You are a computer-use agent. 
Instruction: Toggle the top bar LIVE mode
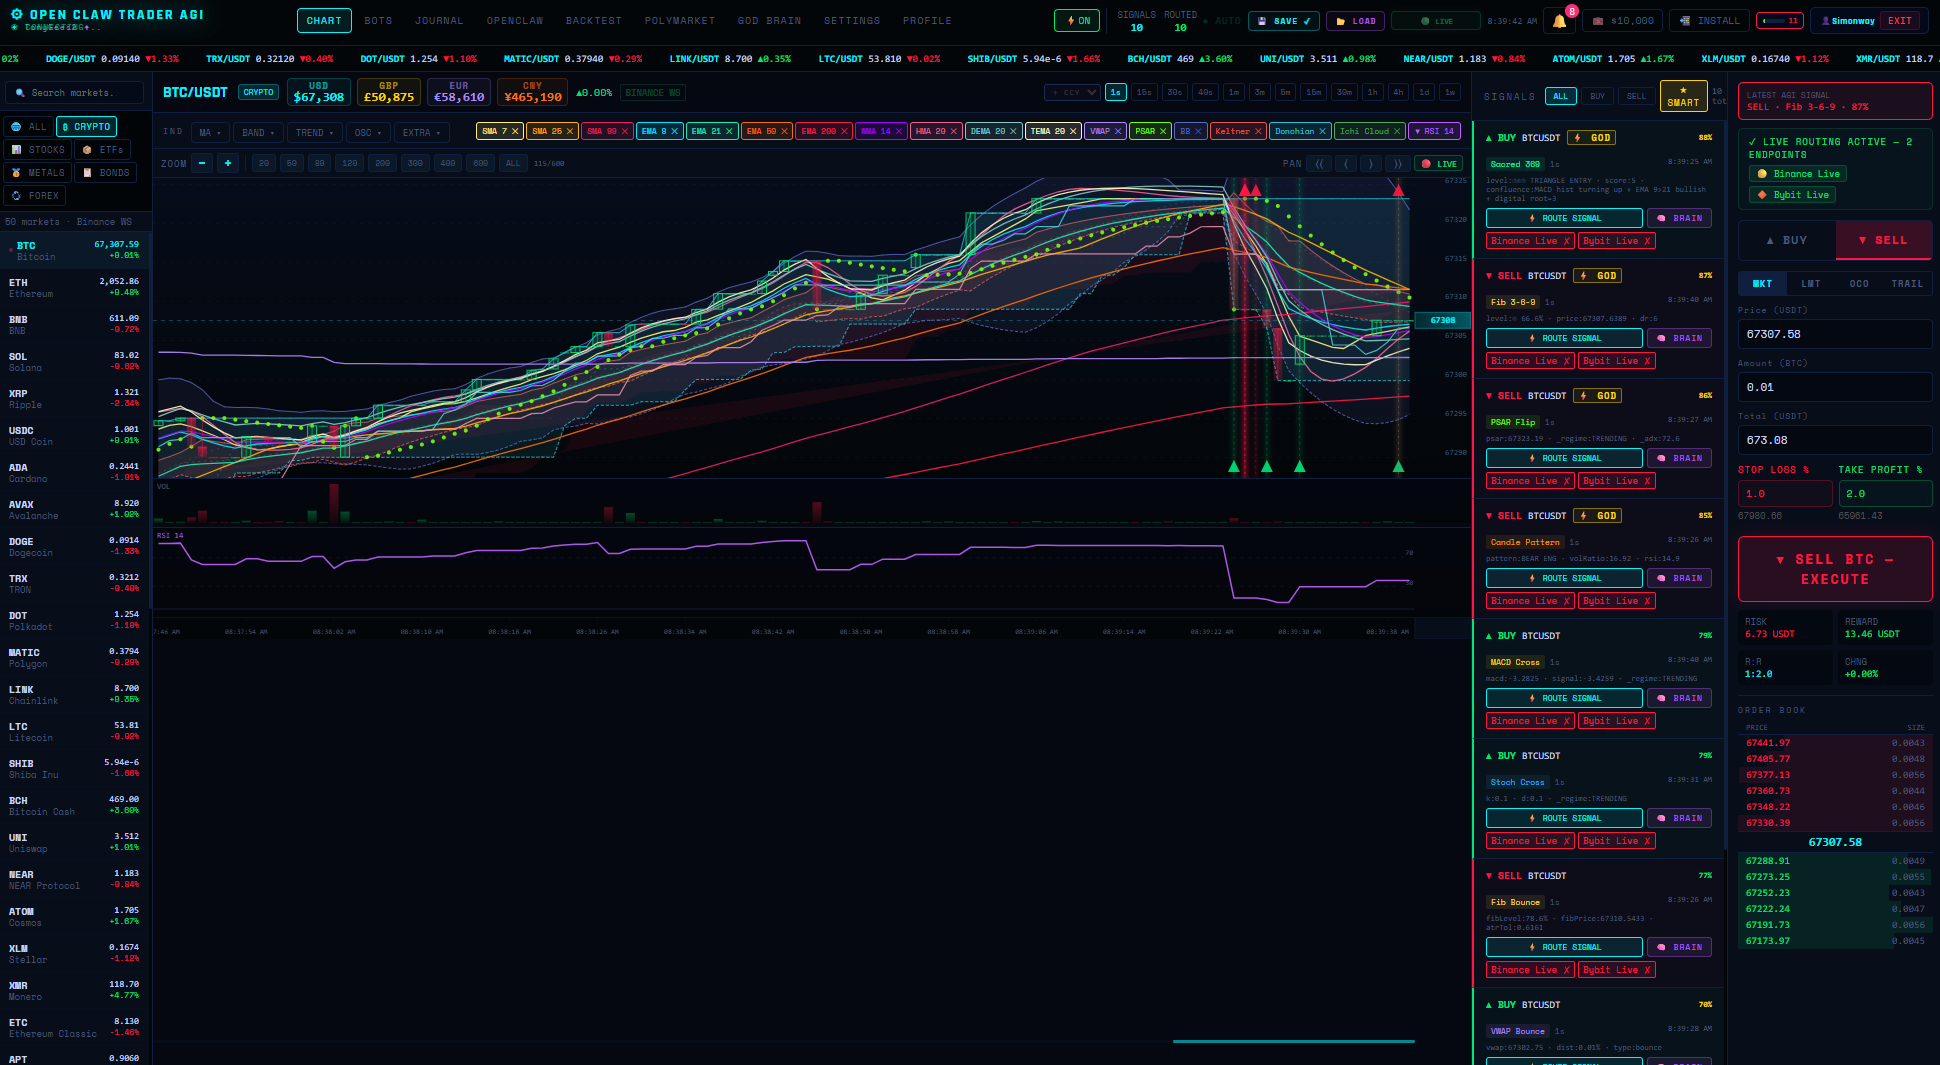coord(1436,21)
